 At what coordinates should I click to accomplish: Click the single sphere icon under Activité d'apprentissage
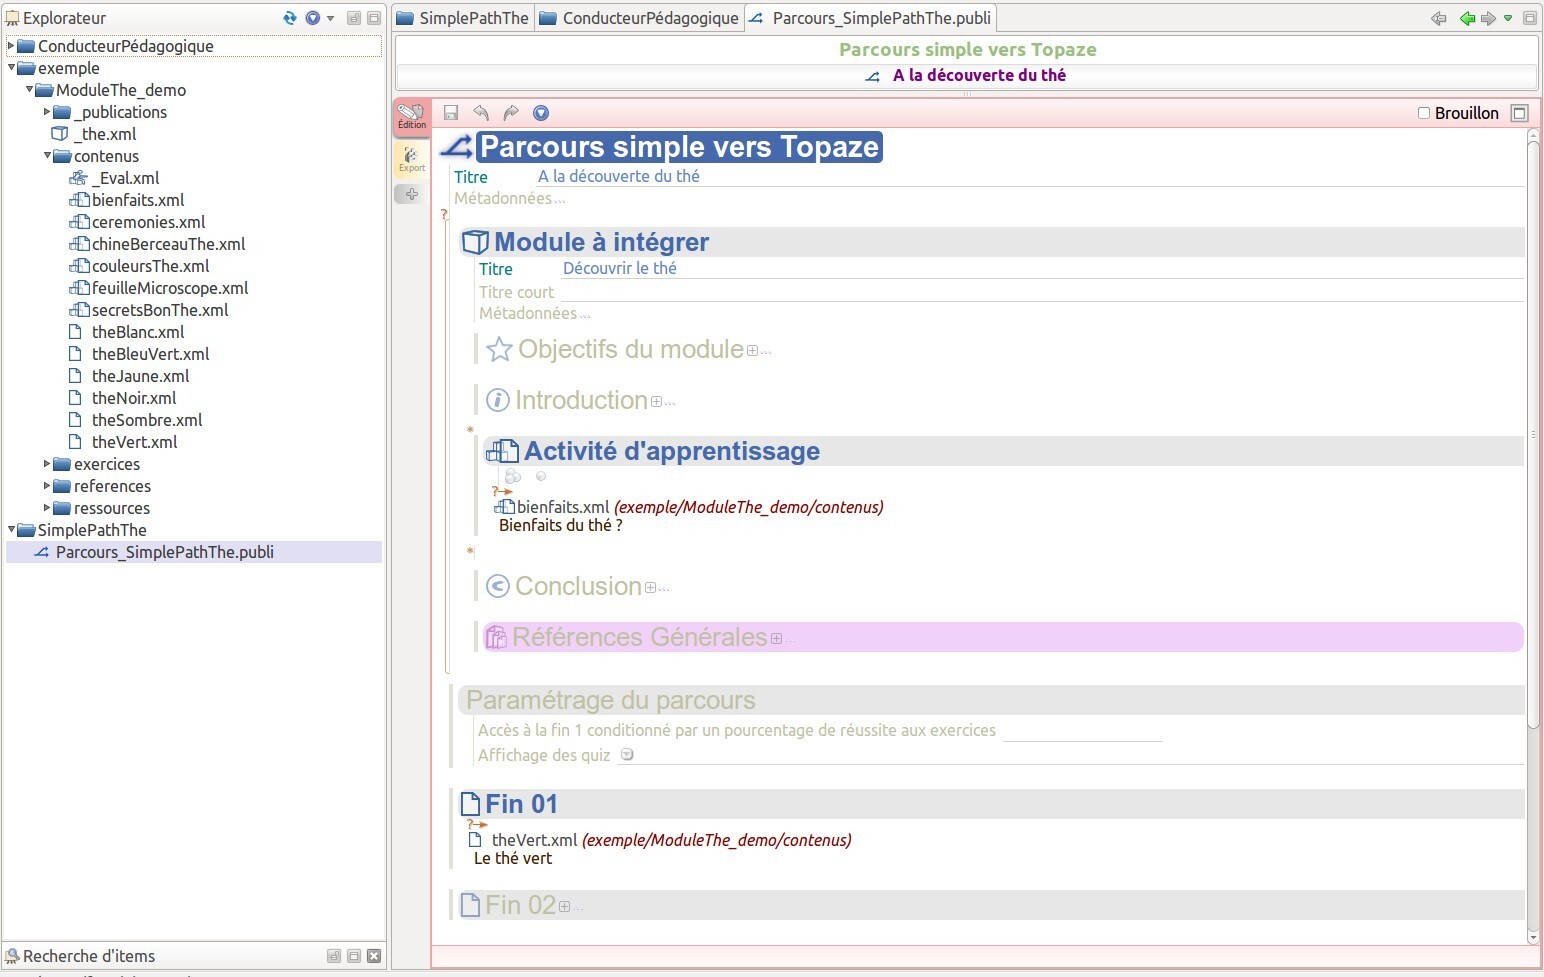click(x=541, y=476)
